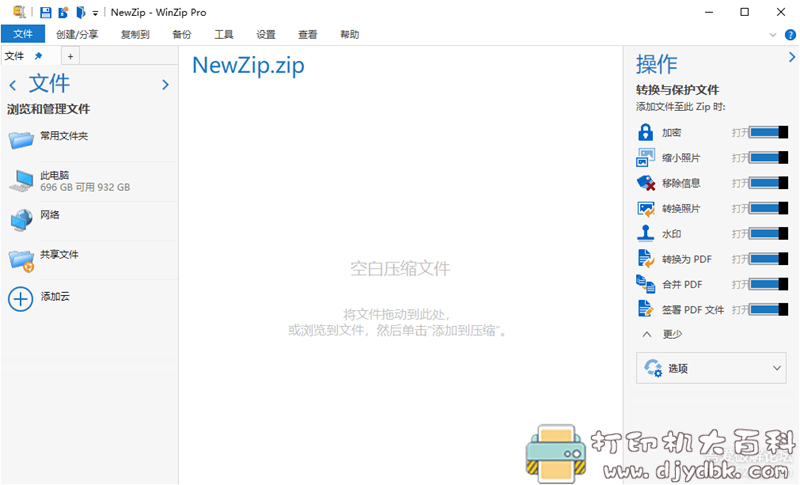Expand the ribbon using the chevron near help

(x=773, y=35)
